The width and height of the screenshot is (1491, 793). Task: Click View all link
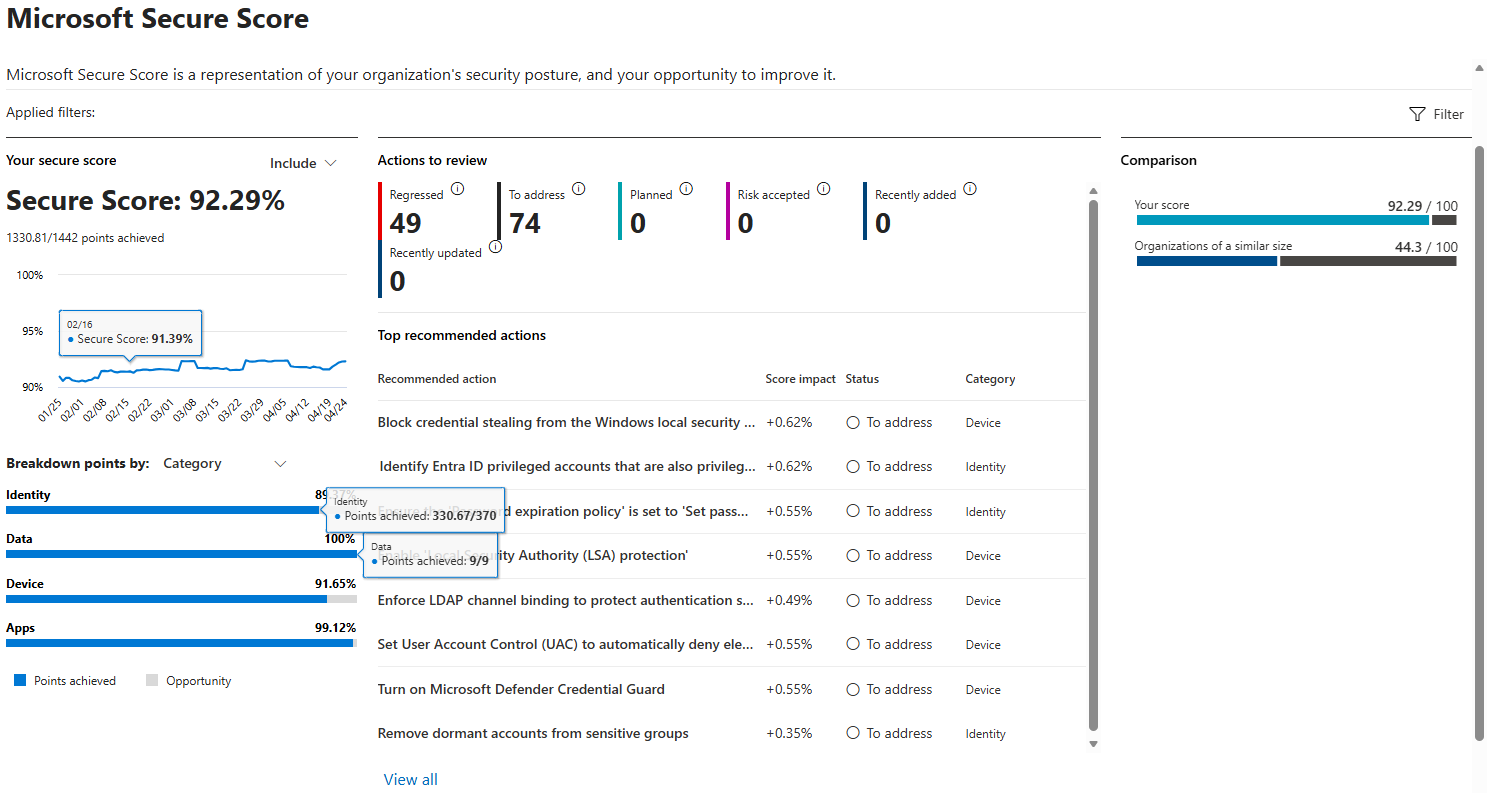(411, 780)
